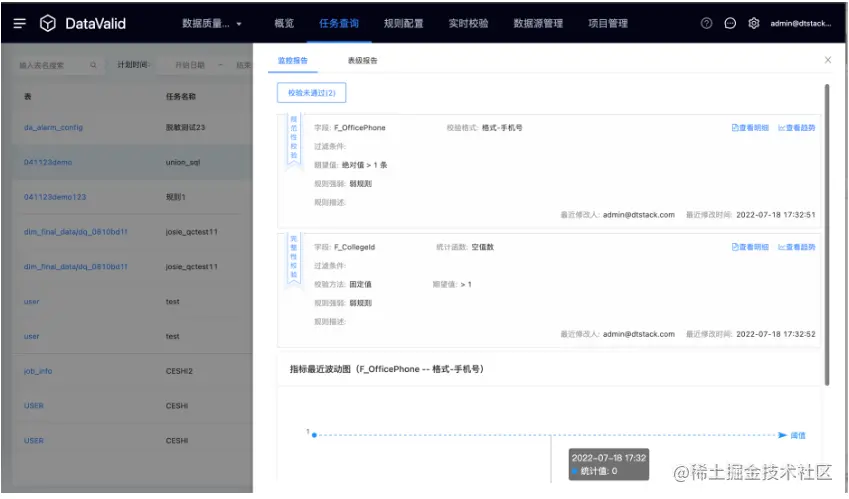Click the 完整性校验 ribbon tag
The image size is (849, 499).
[x=293, y=258]
